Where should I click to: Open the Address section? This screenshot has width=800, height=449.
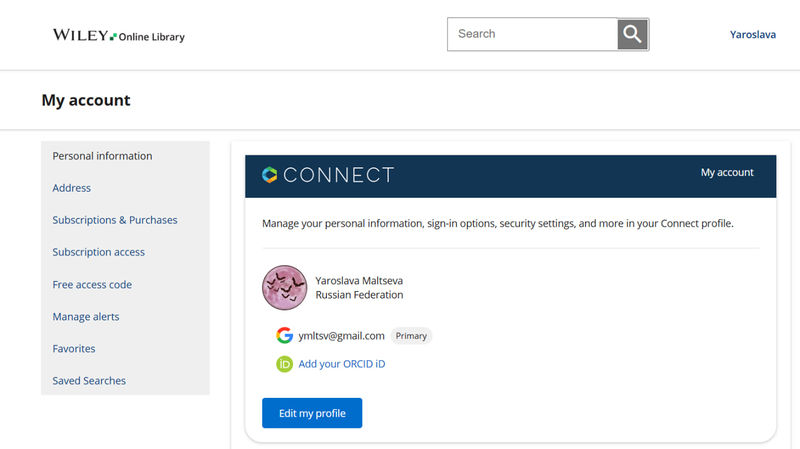tap(72, 188)
